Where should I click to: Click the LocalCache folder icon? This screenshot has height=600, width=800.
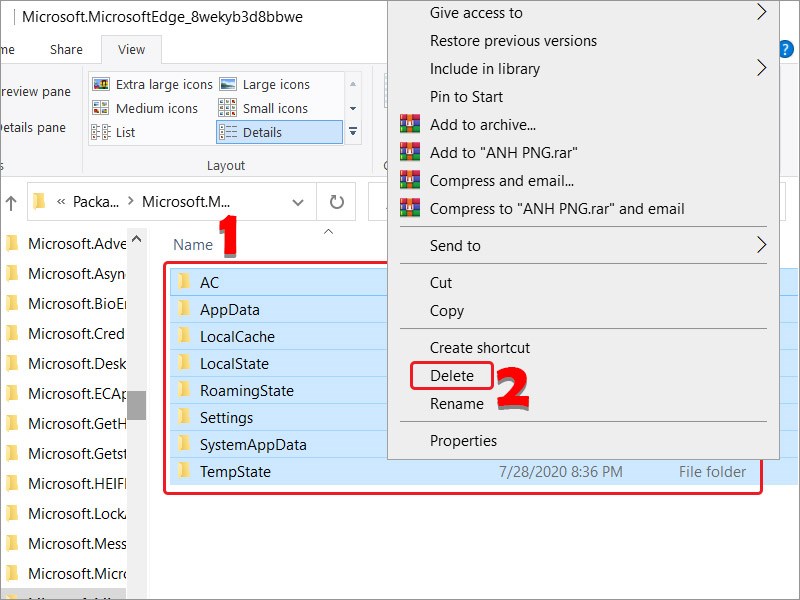coord(184,336)
